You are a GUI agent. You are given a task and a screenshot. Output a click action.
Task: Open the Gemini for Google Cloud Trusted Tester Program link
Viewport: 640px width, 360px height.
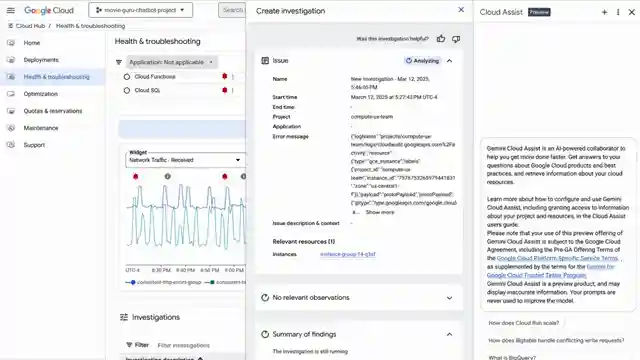(551, 271)
